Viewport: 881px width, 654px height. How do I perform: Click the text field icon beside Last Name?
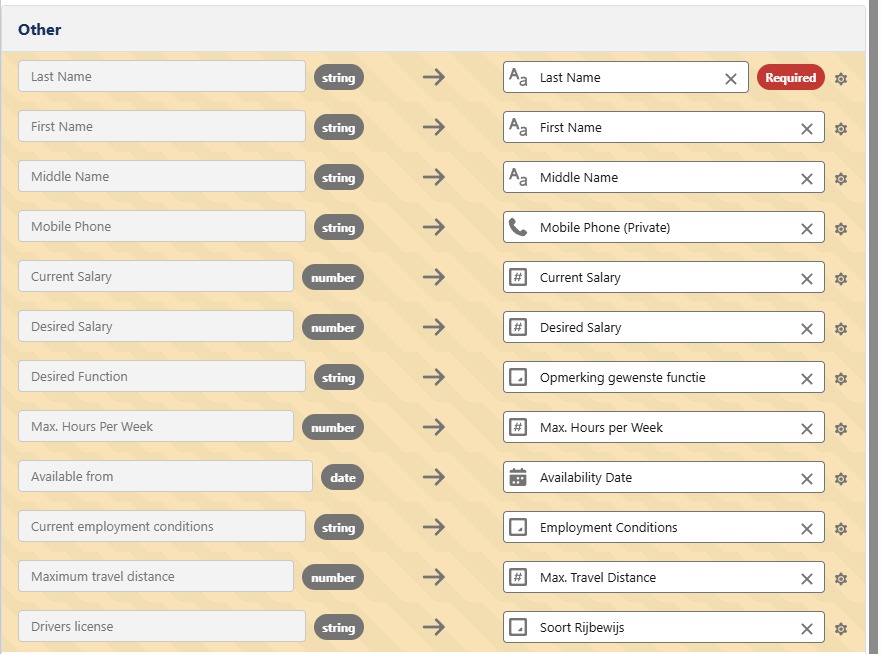coord(520,77)
